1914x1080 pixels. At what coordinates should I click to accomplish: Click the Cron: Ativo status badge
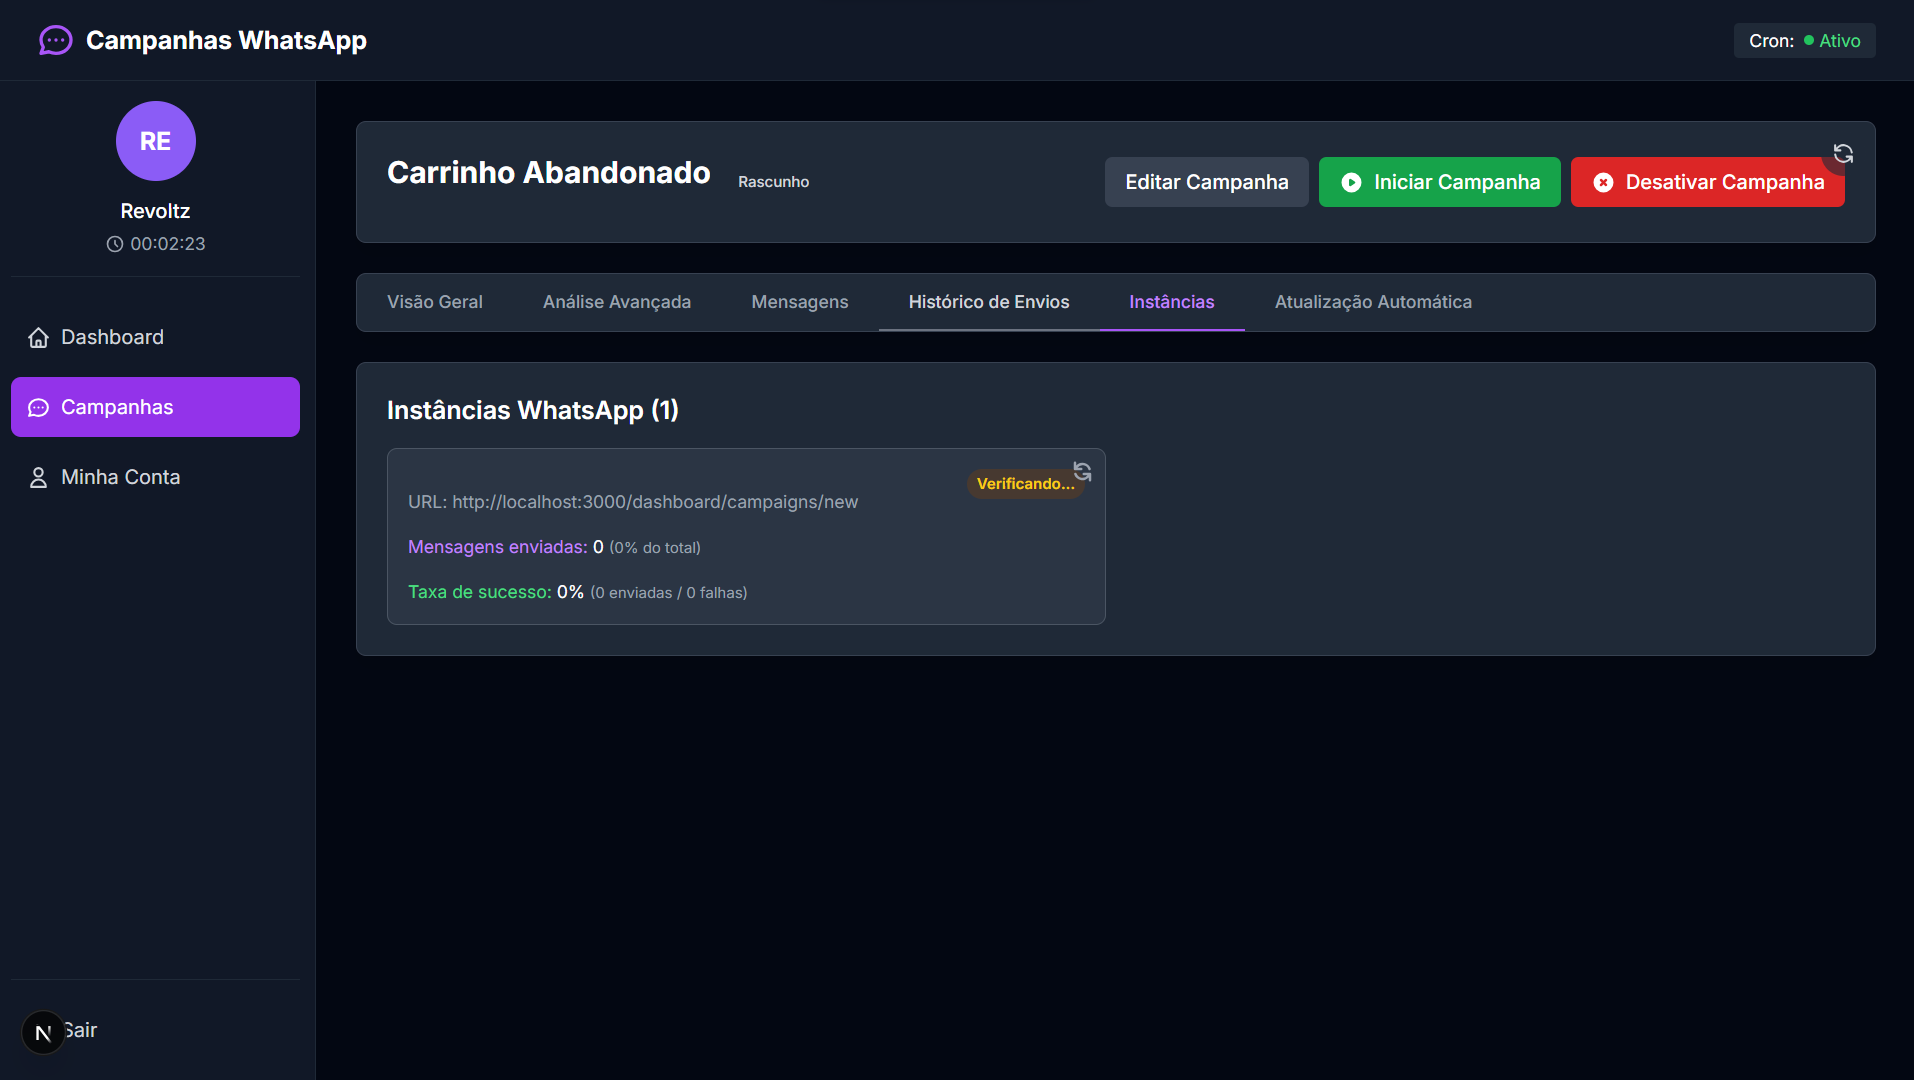(x=1805, y=41)
